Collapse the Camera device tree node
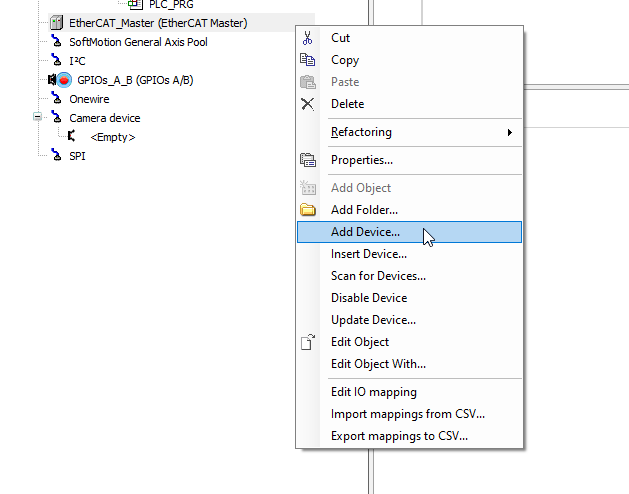The width and height of the screenshot is (629, 494). [x=37, y=117]
